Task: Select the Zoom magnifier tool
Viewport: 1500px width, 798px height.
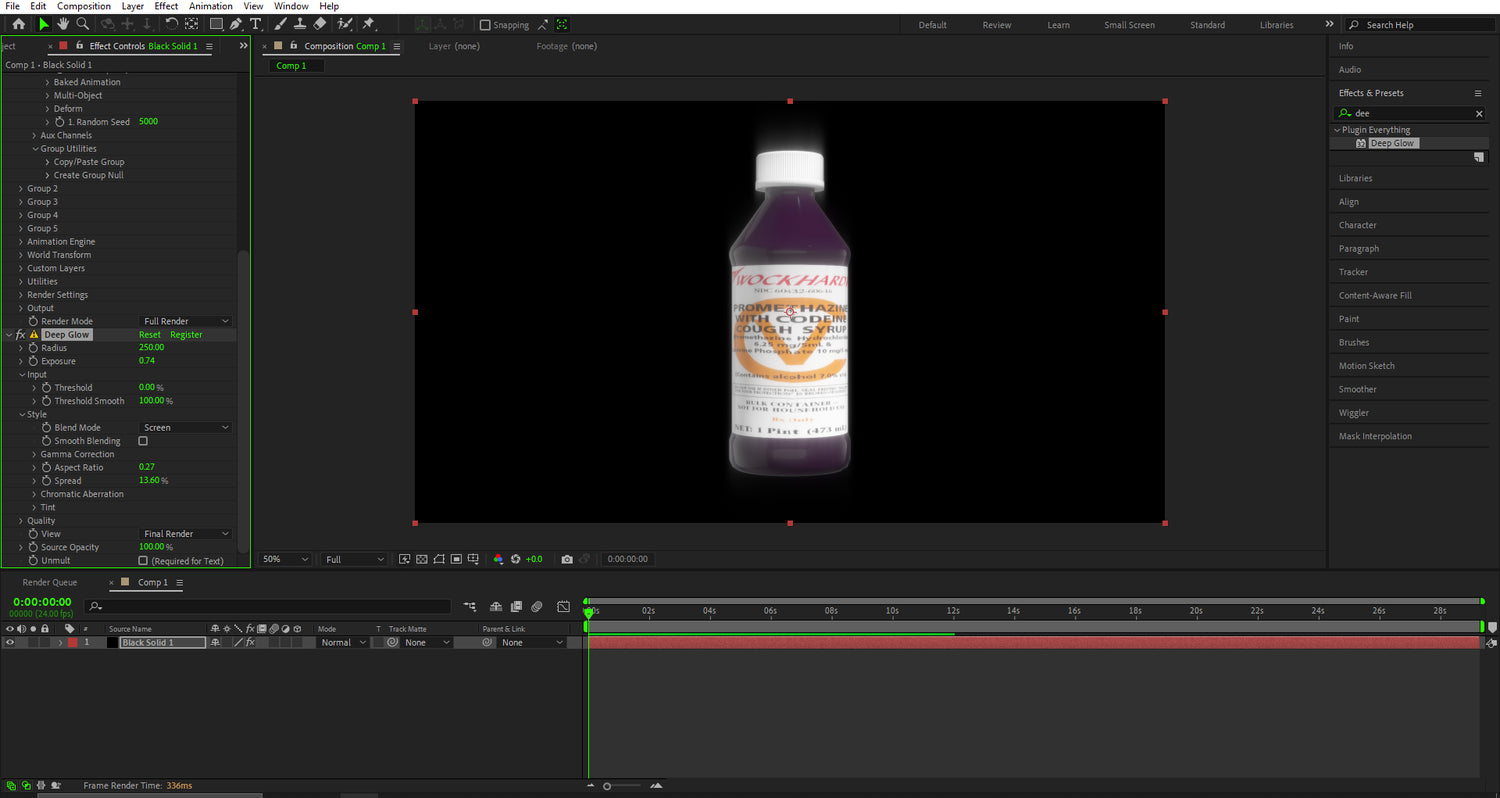Action: [83, 24]
